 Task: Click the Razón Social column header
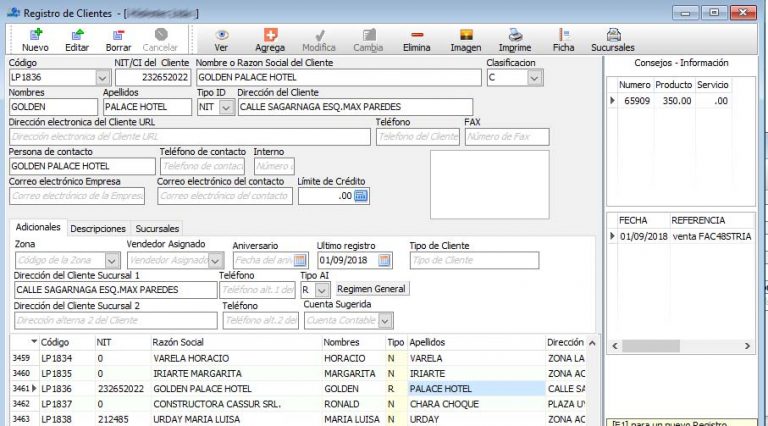(x=236, y=342)
